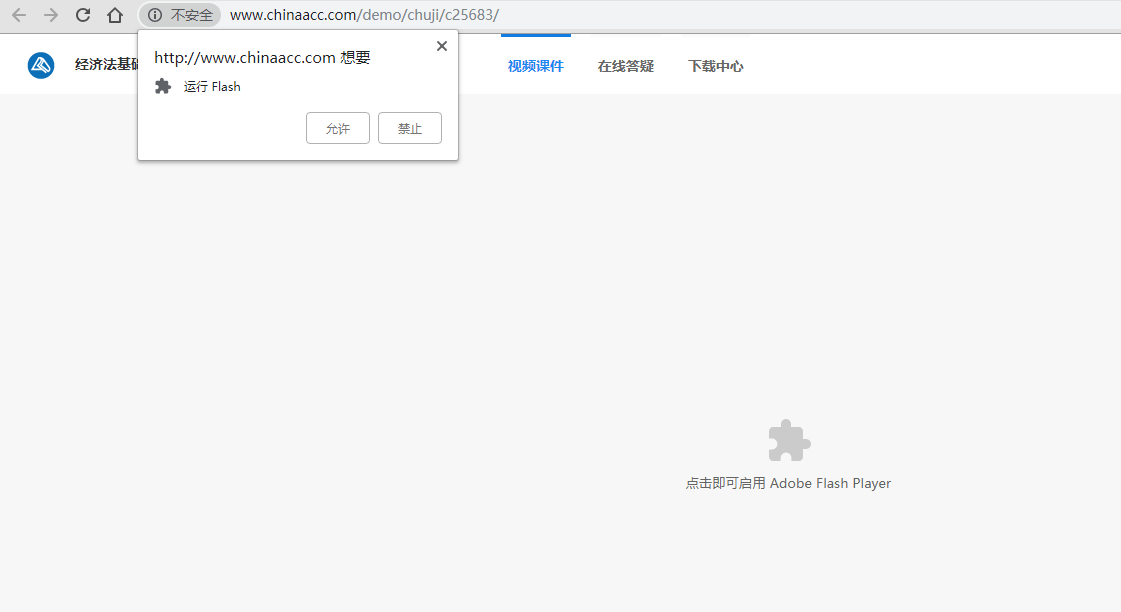The image size is (1121, 612).
Task: Switch to the 视频课件 tab
Action: pos(535,66)
